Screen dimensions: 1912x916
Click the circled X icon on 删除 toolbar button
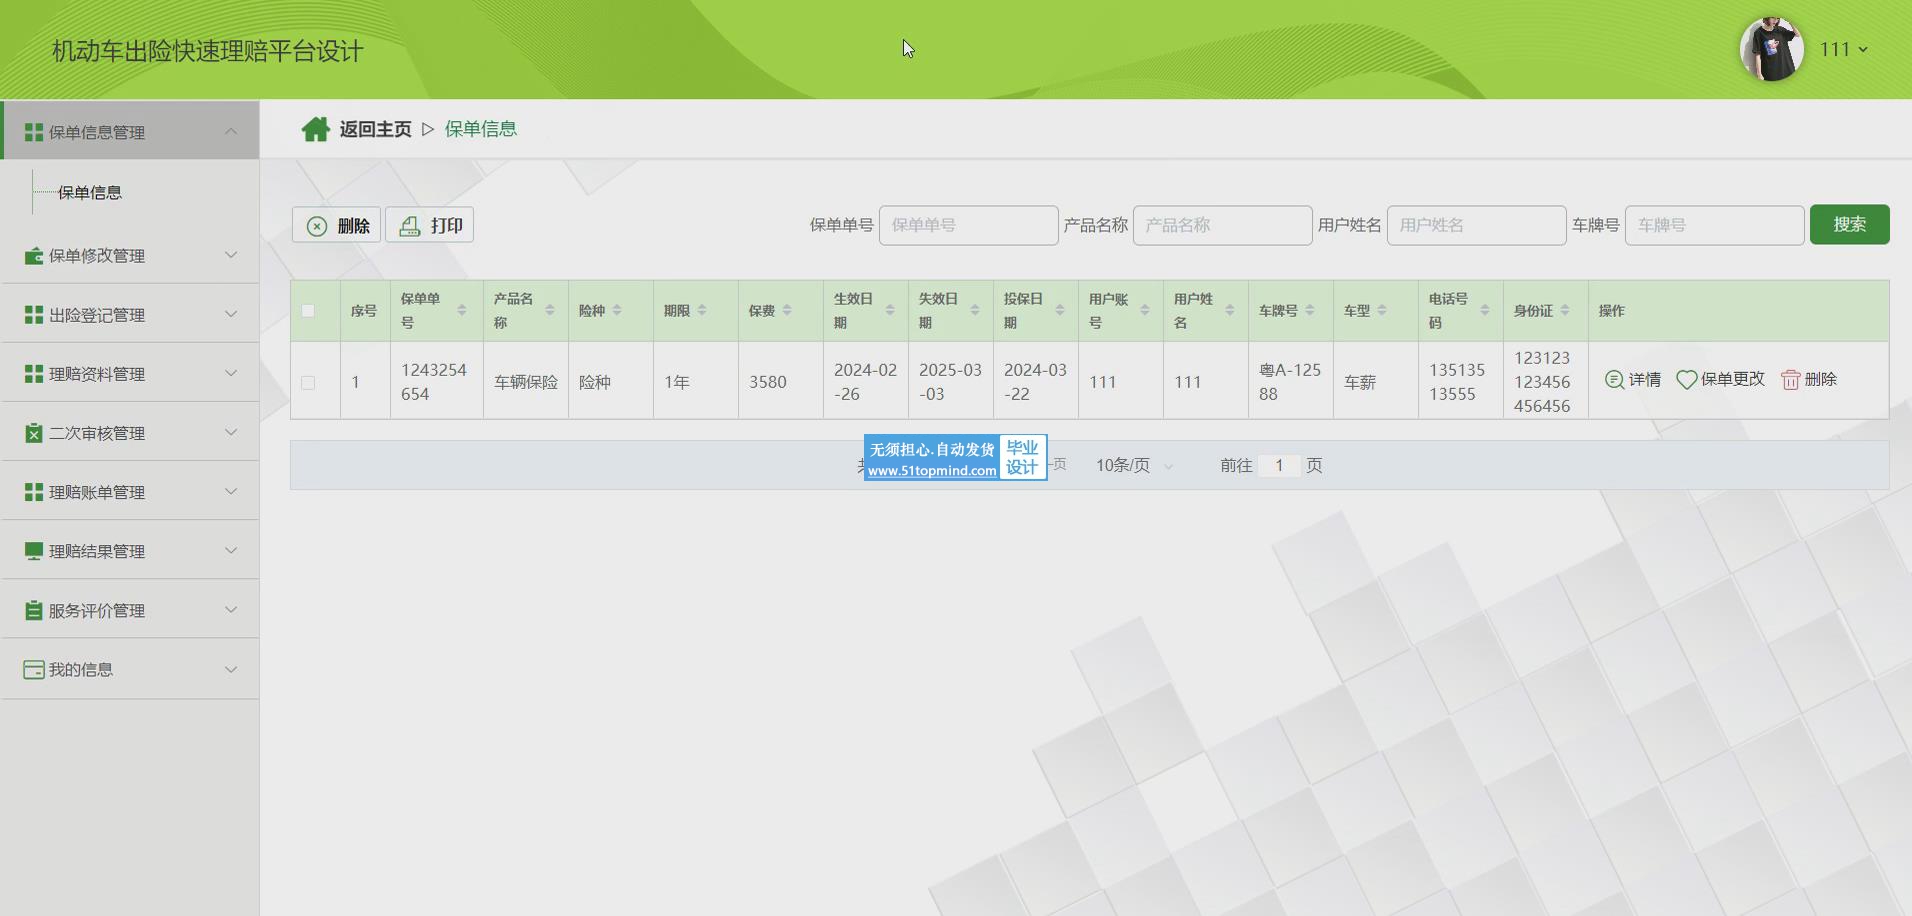pos(317,226)
